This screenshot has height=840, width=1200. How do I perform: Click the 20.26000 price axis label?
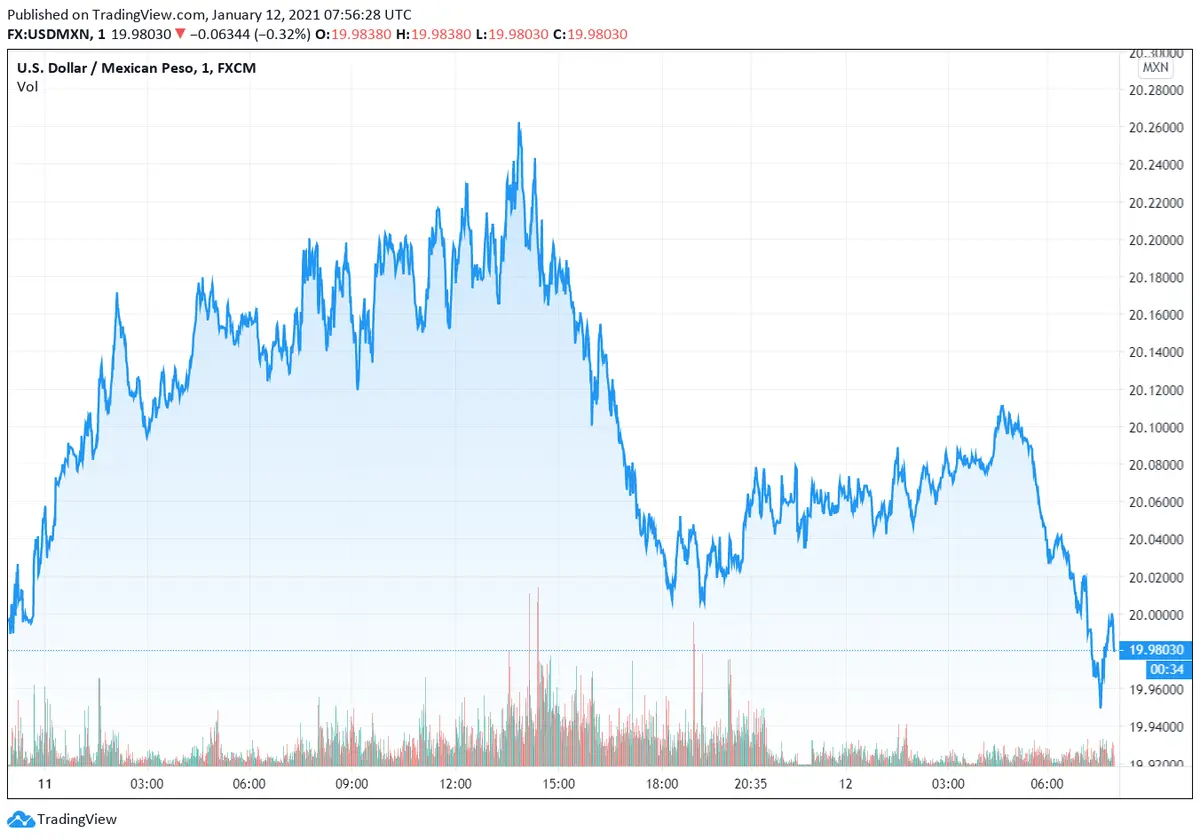[x=1156, y=128]
